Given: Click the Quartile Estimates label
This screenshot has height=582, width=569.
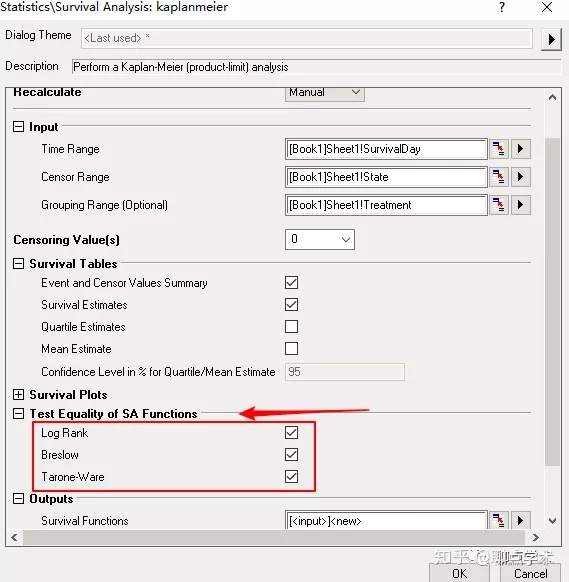Looking at the screenshot, I should (83, 327).
